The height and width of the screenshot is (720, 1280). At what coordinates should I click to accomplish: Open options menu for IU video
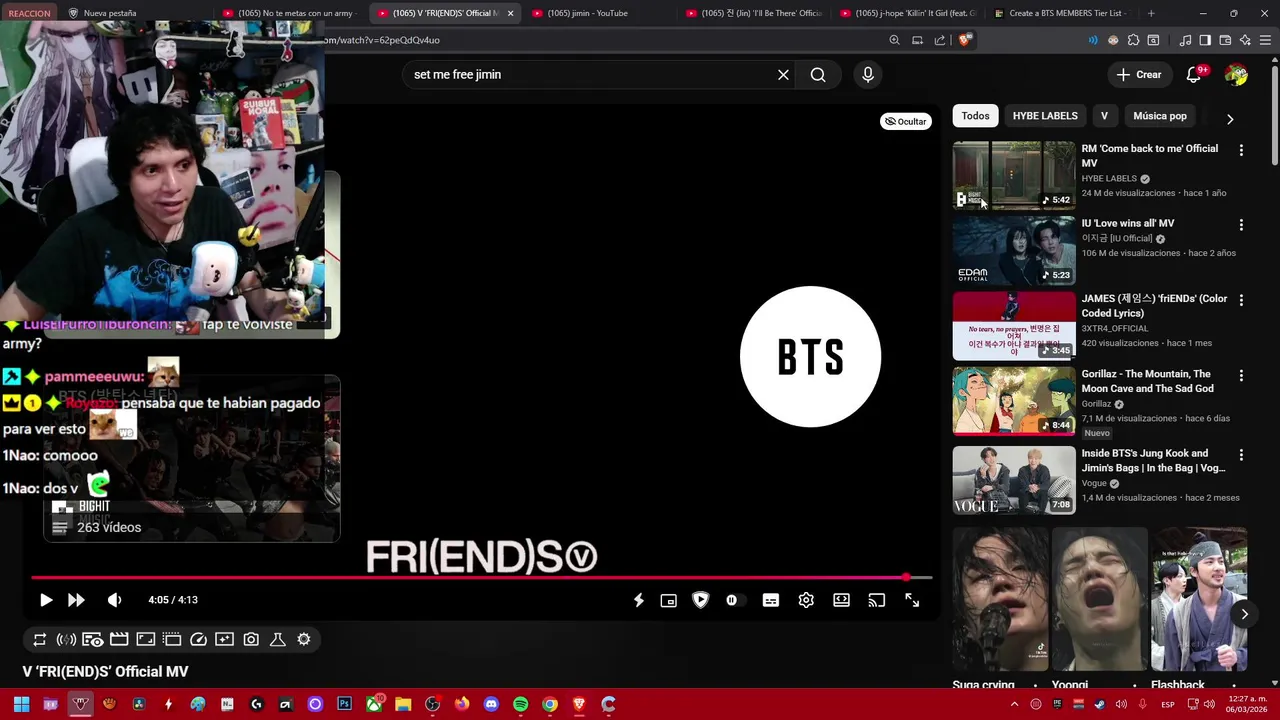(x=1241, y=225)
